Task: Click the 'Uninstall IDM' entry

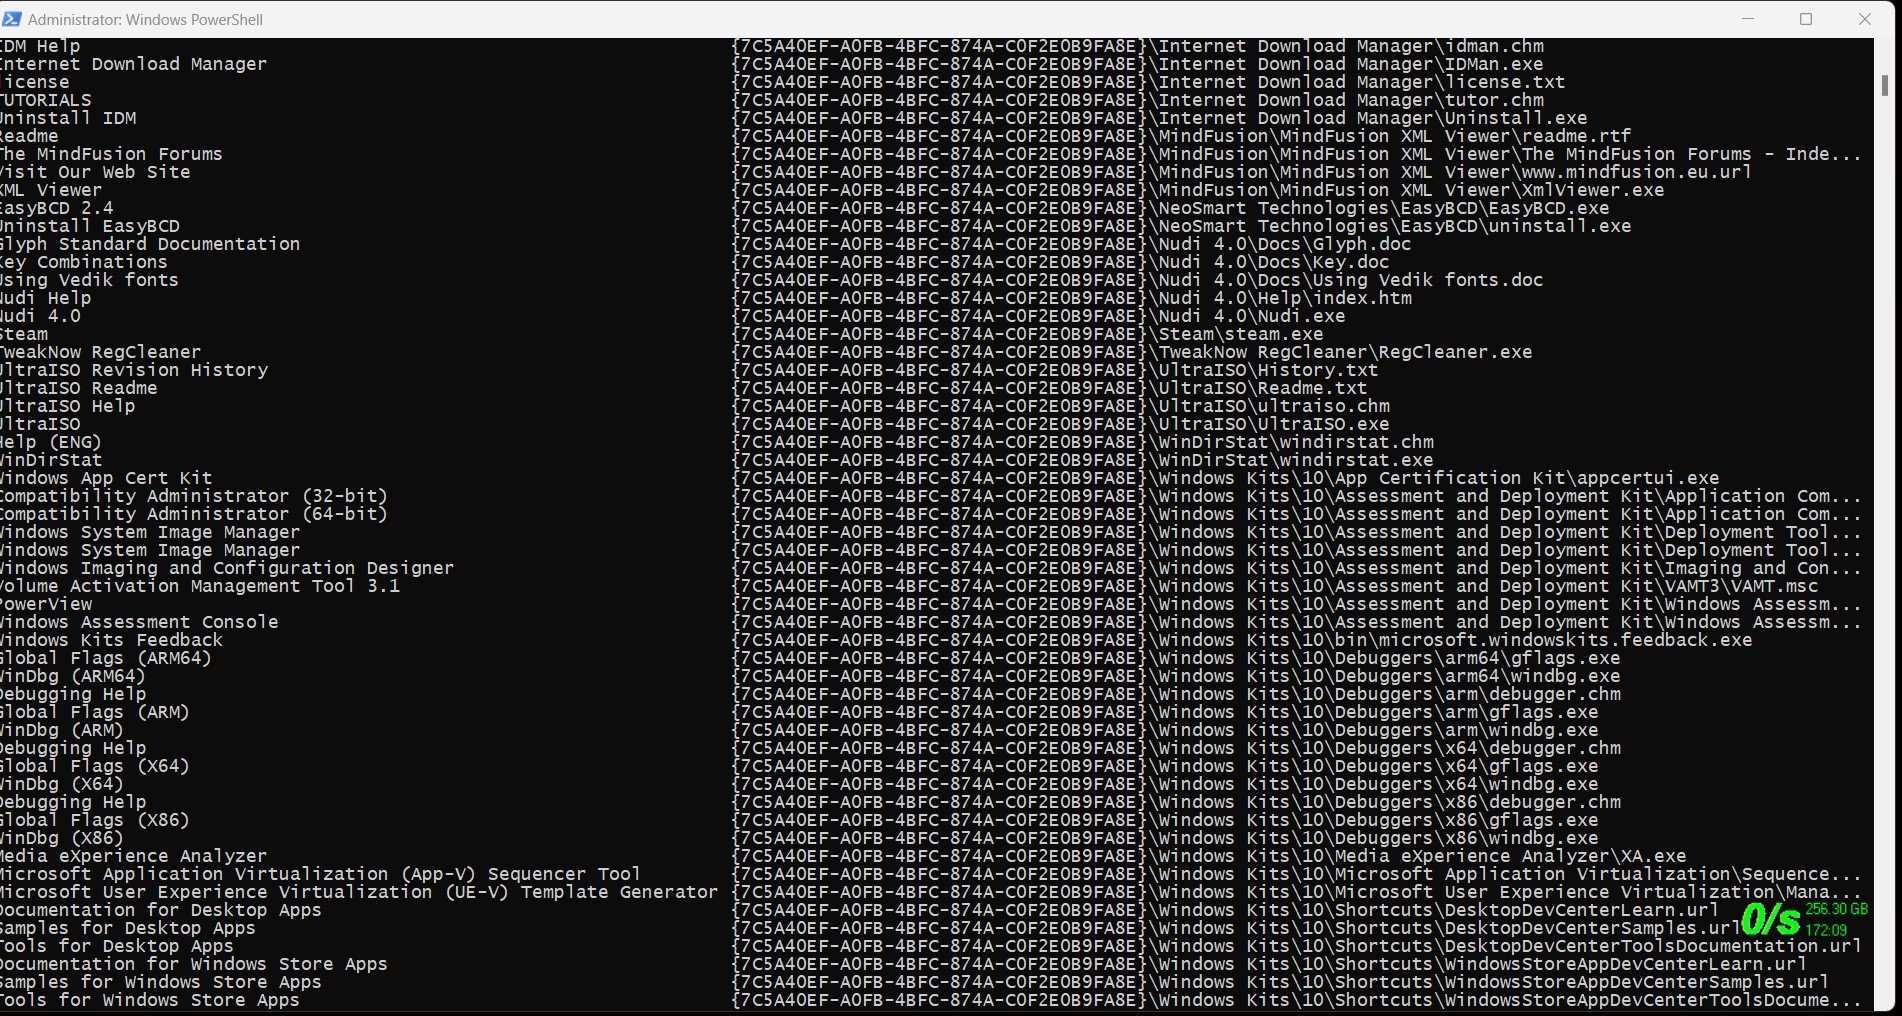Action: 68,118
